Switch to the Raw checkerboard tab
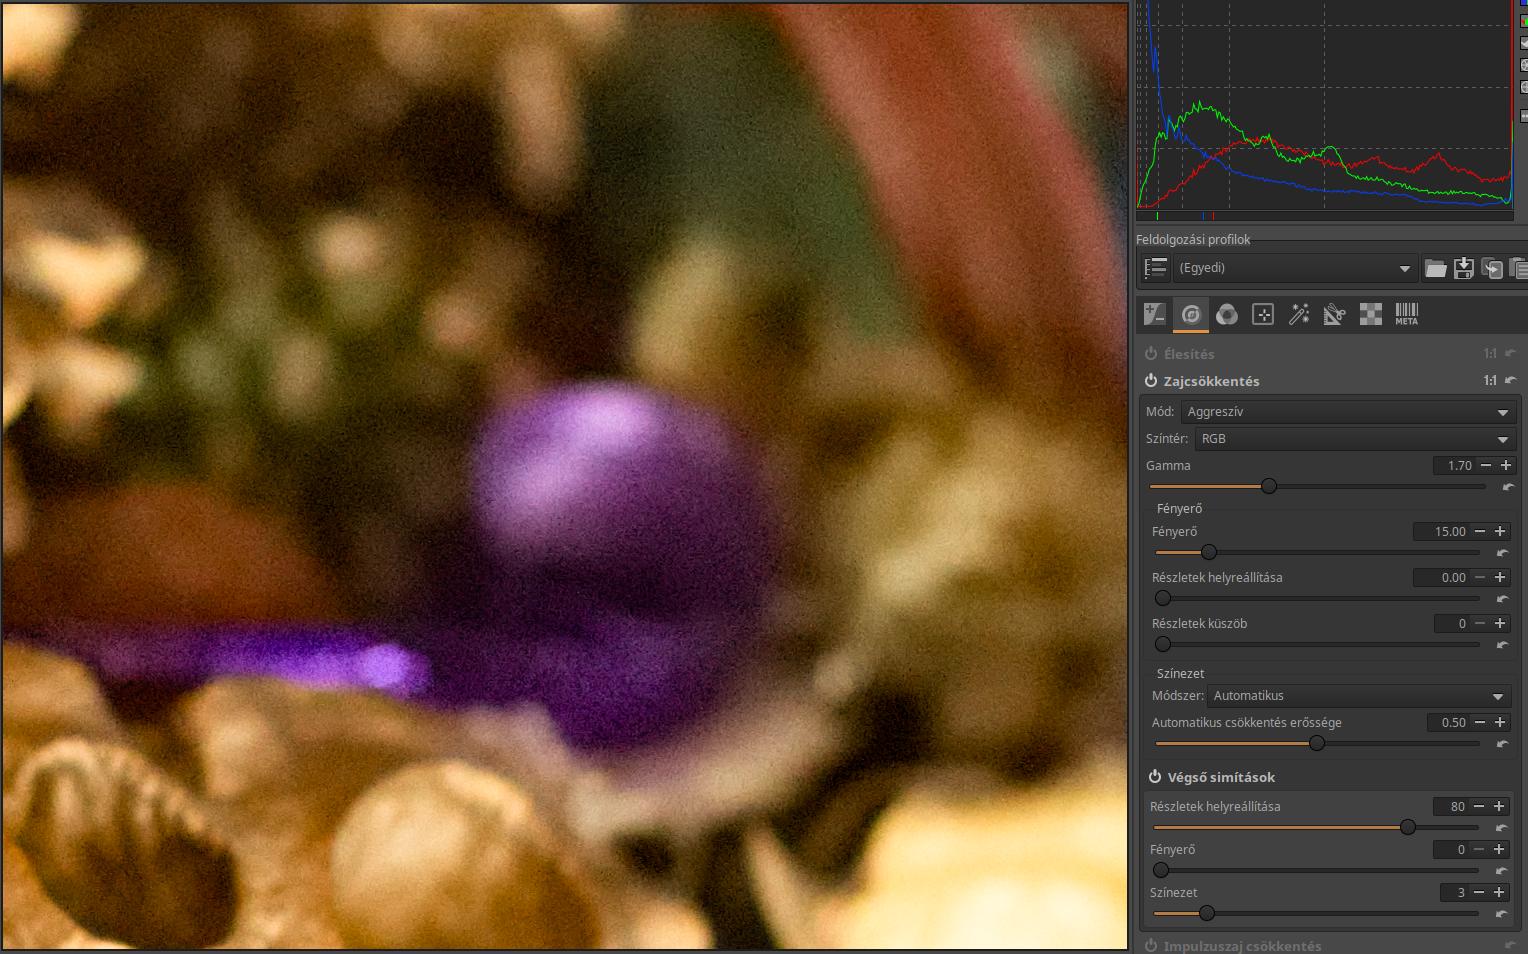Viewport: 1528px width, 954px height. pos(1370,315)
